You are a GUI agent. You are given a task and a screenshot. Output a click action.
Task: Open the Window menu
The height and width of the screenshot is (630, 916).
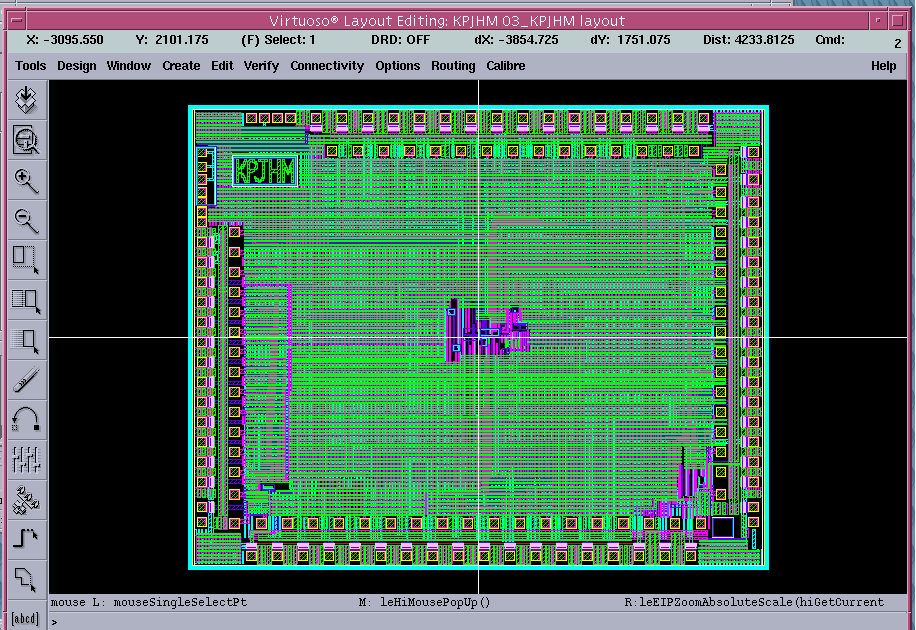[x=129, y=66]
